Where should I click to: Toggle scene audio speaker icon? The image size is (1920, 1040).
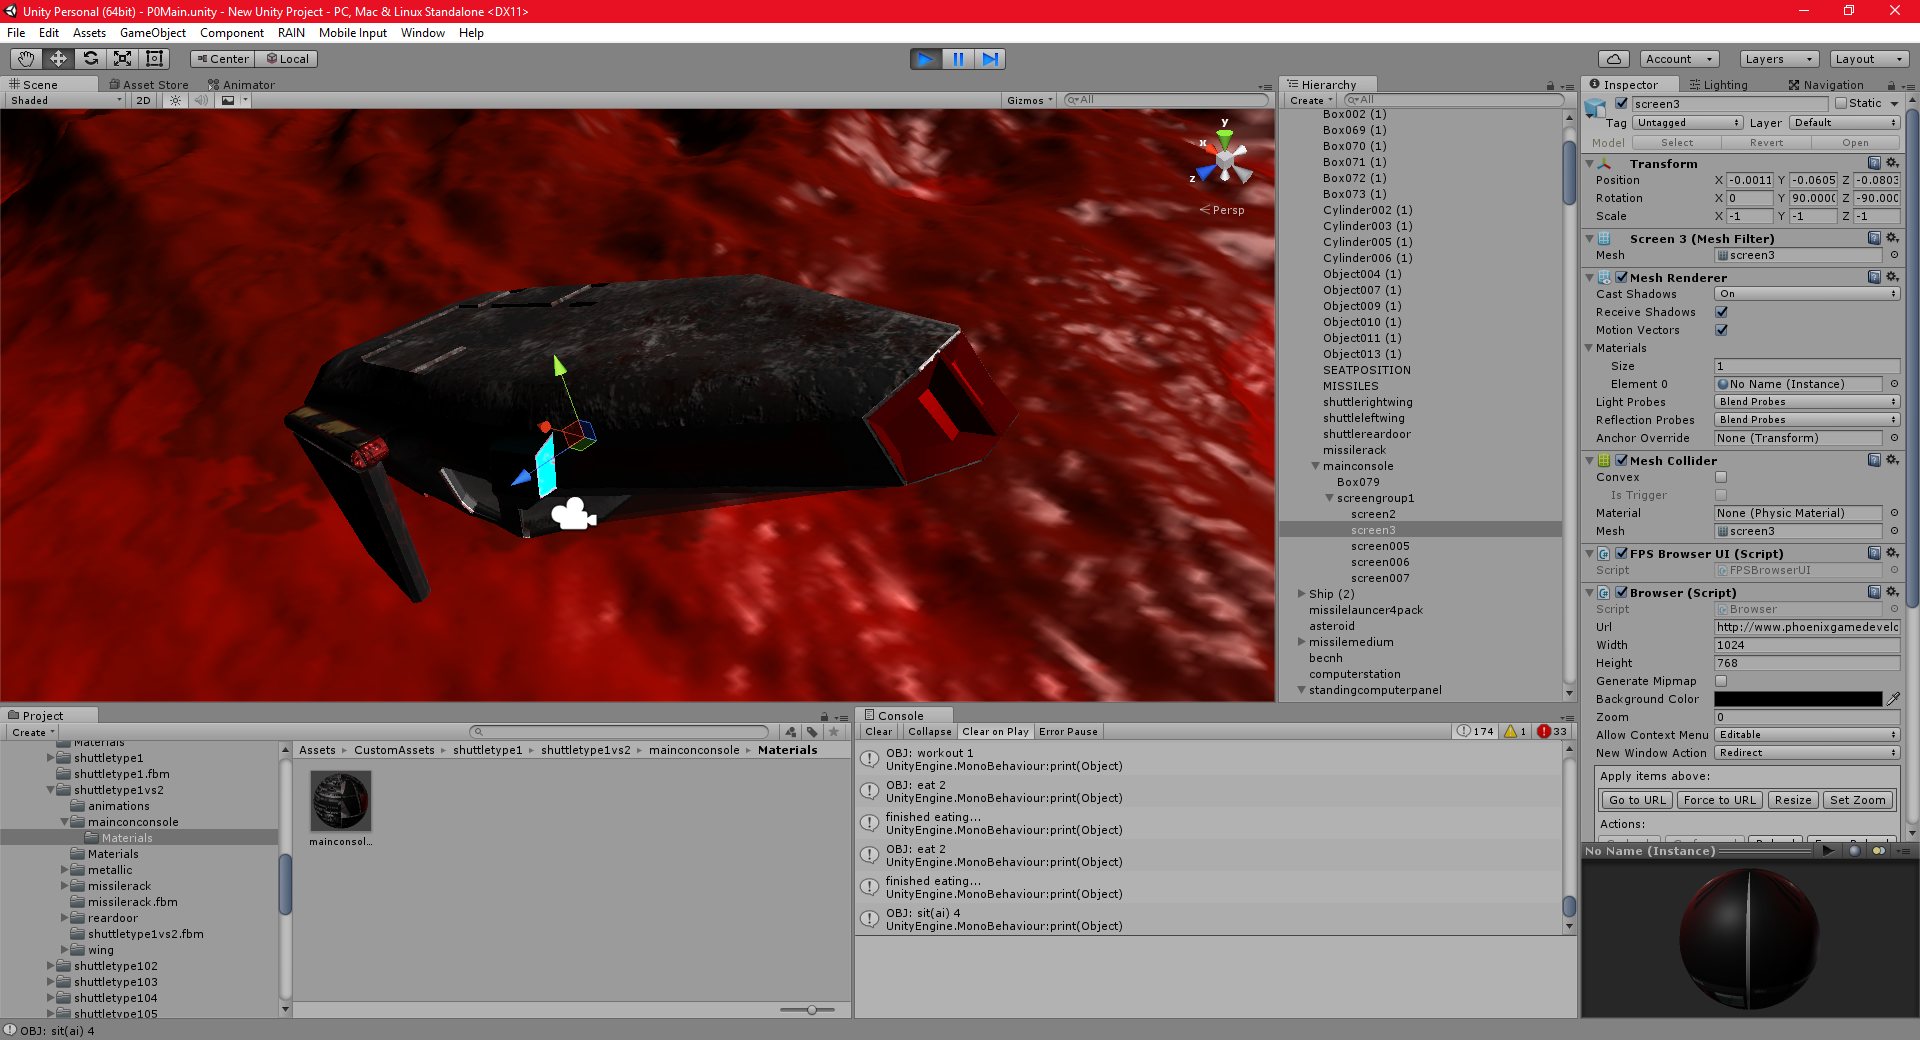click(x=201, y=100)
